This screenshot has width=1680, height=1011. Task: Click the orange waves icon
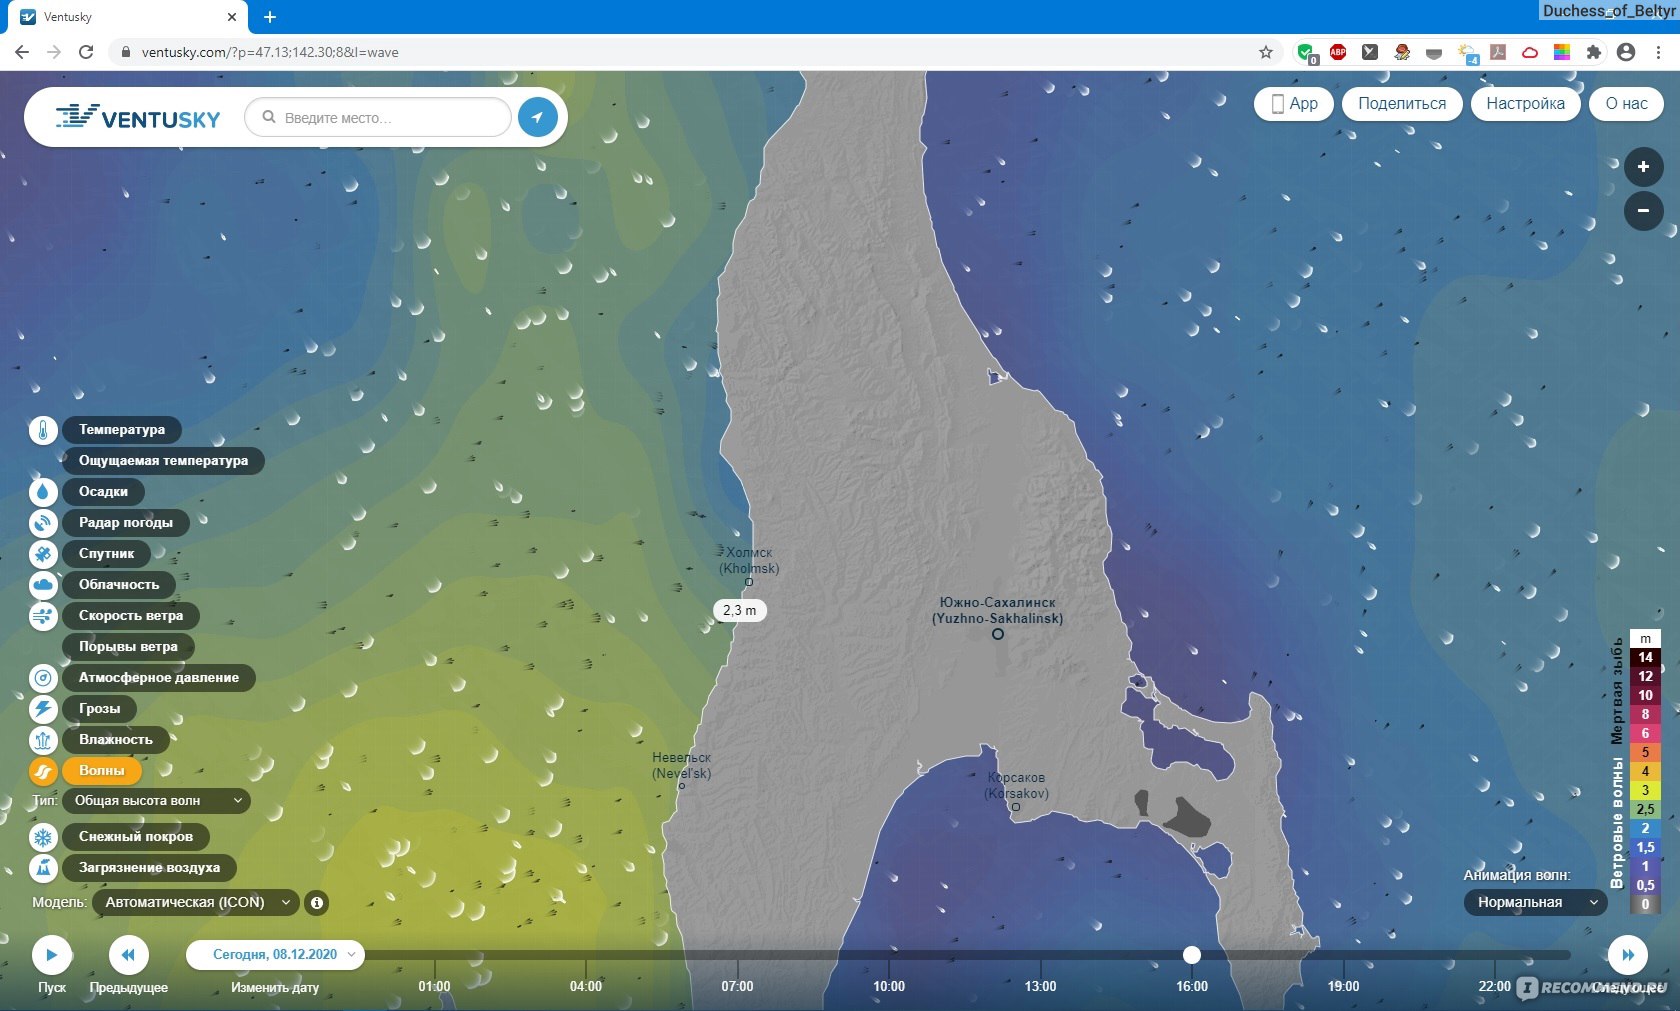pos(43,771)
